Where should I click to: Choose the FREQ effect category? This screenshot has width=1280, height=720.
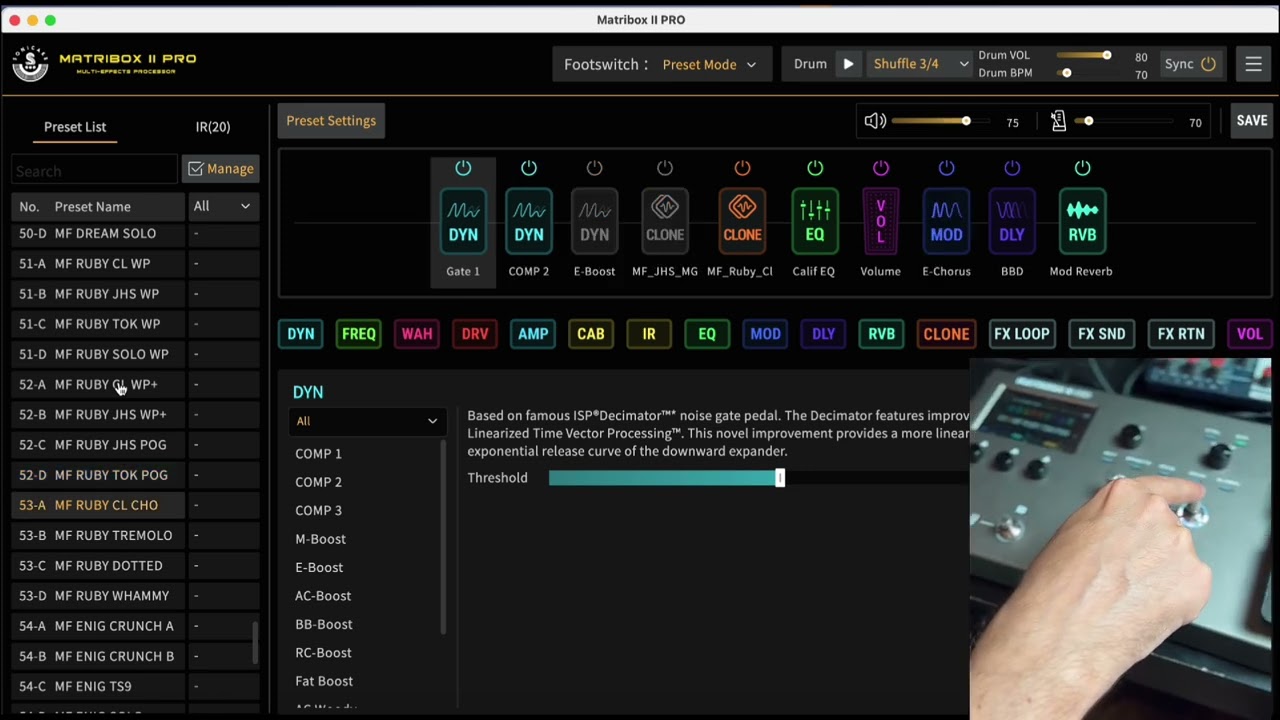[x=359, y=334]
